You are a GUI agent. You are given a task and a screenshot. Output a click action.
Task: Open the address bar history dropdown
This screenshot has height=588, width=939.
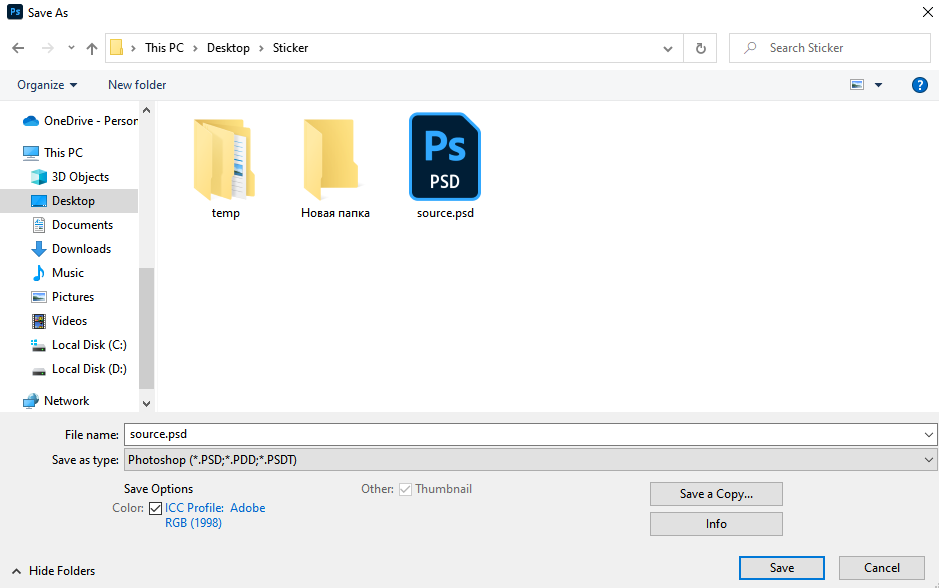coord(668,49)
